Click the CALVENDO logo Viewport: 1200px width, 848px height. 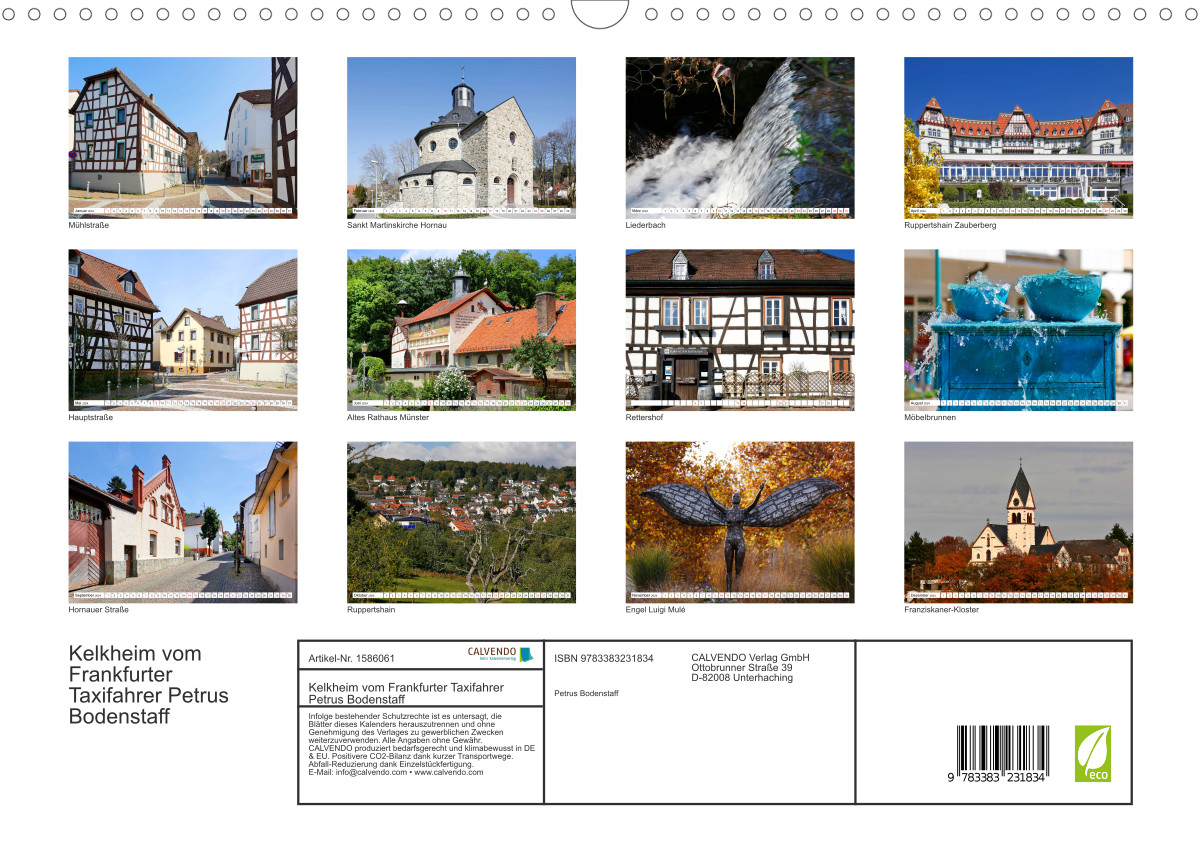(x=500, y=654)
